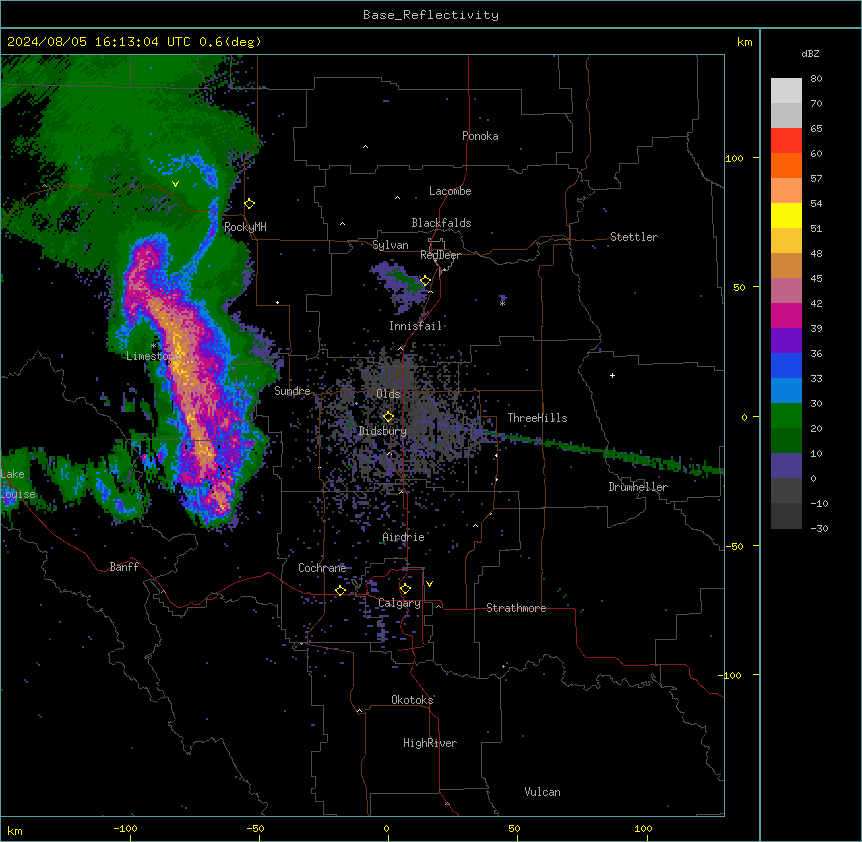
Task: Click the 42 value on the dBZ scale
Action: click(816, 303)
